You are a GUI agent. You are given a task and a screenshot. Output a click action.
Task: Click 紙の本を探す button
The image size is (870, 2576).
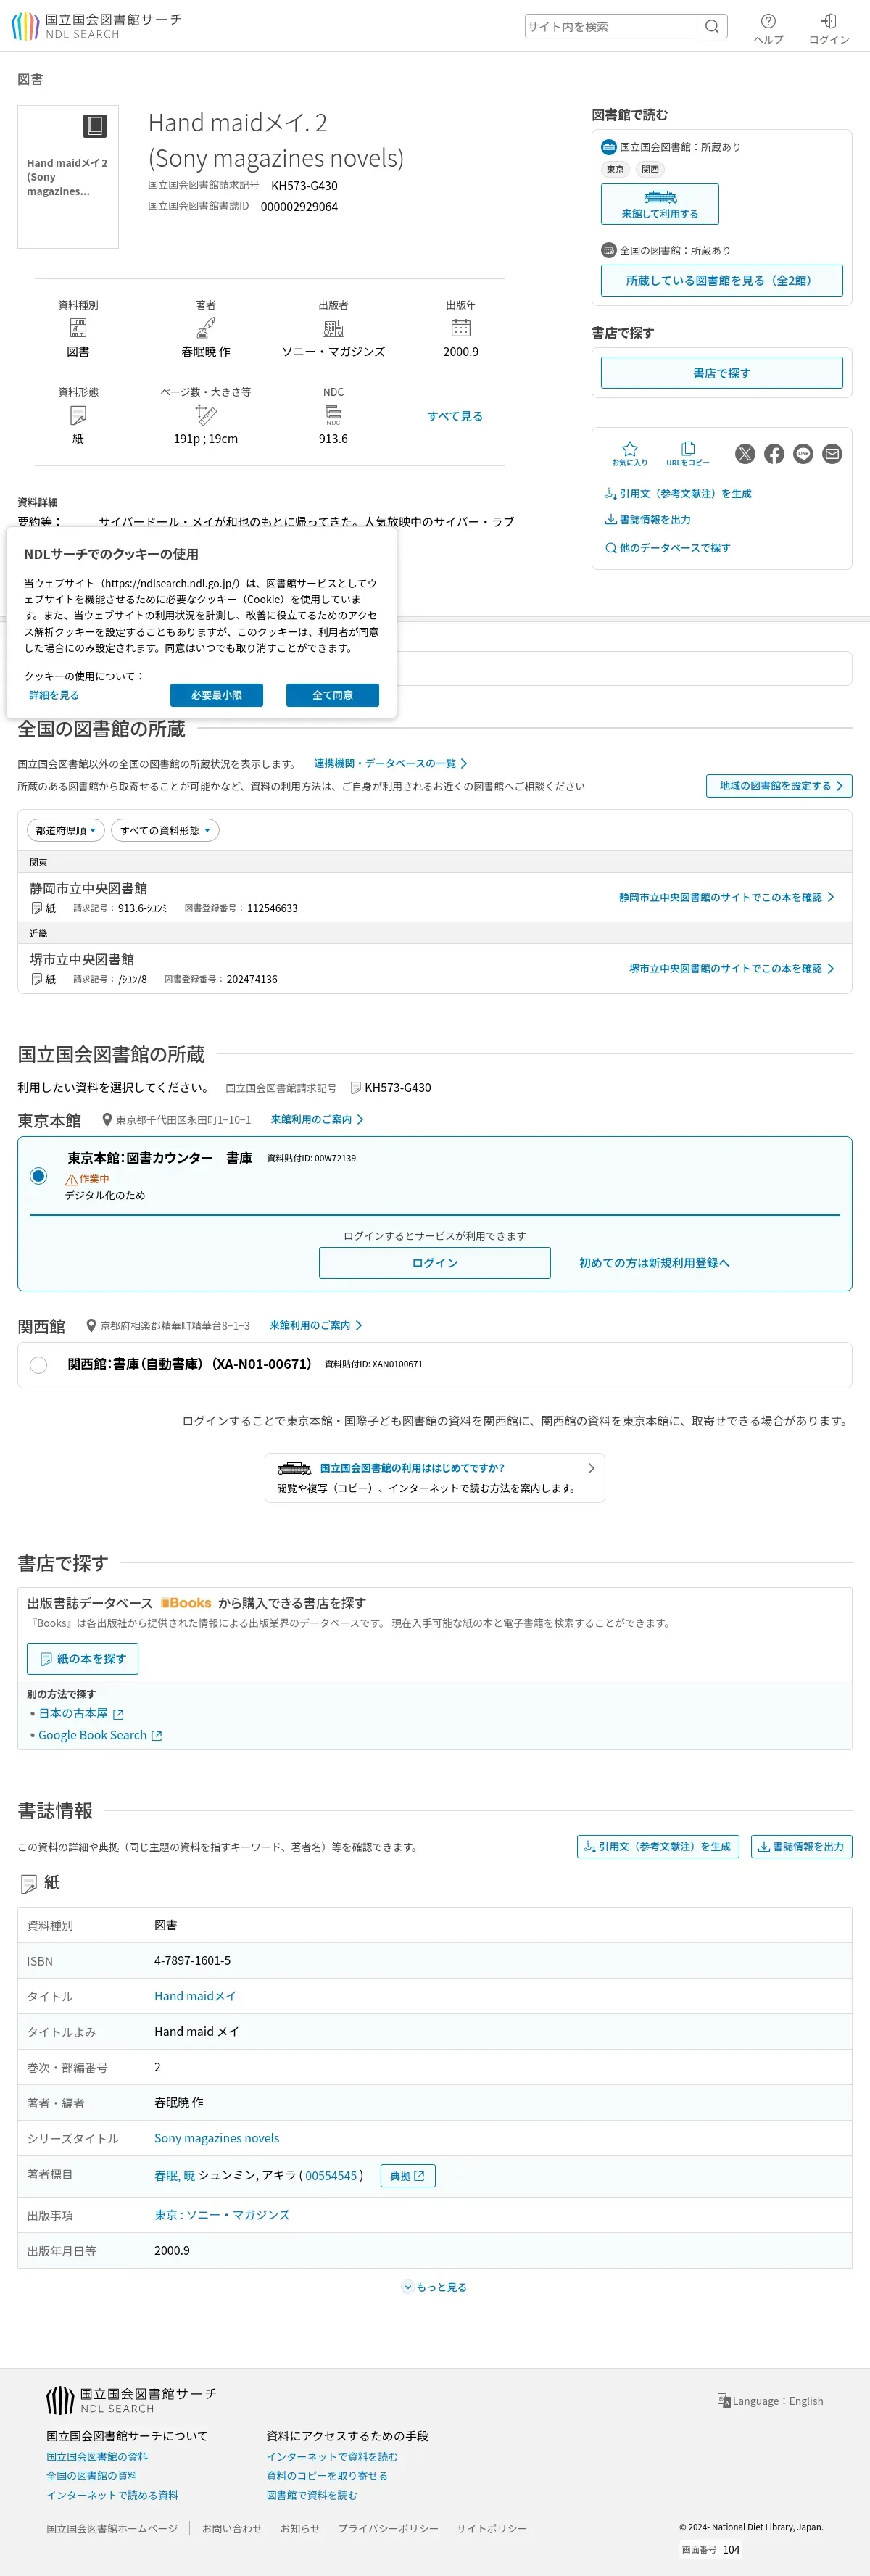point(83,1659)
